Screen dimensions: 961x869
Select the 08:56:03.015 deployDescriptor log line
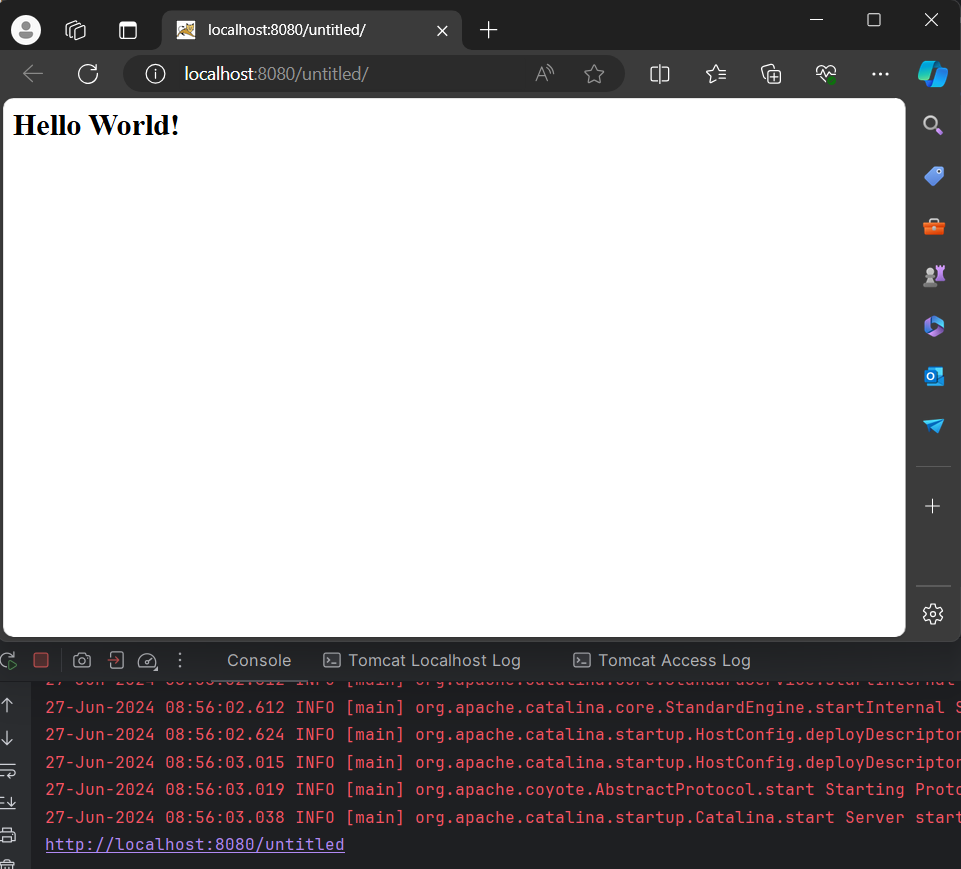(503, 762)
